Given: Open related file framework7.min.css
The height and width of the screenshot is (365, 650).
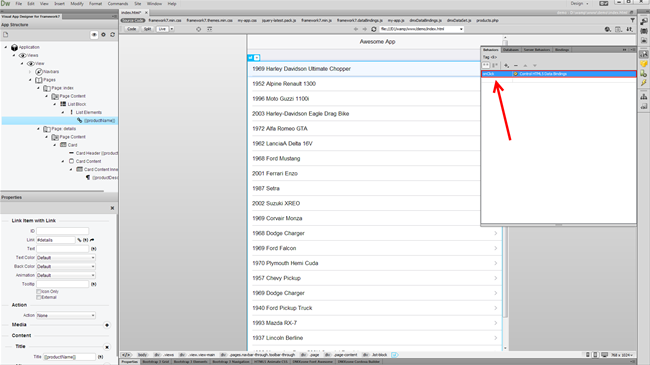Looking at the screenshot, I should pos(165,20).
